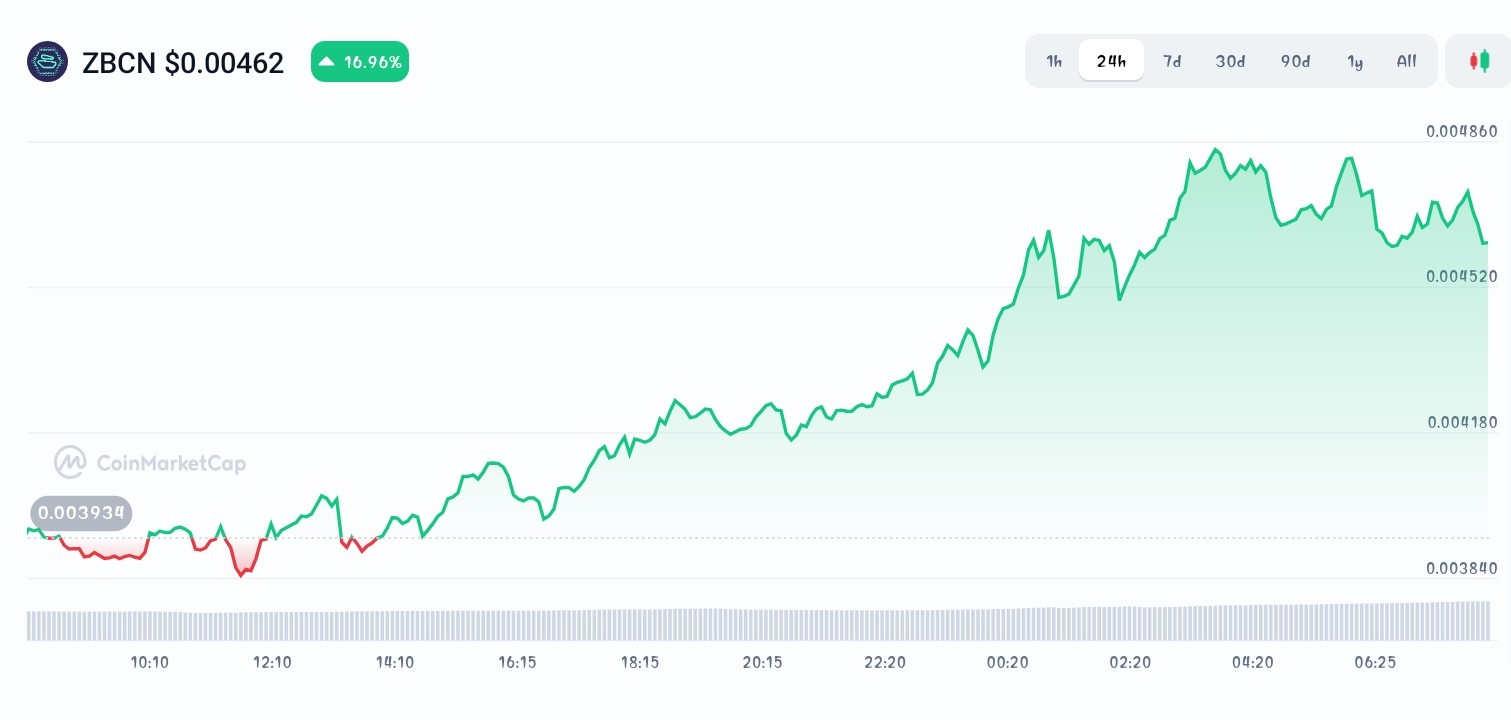Click the 10:10 time axis label
1511x720 pixels.
(x=150, y=662)
